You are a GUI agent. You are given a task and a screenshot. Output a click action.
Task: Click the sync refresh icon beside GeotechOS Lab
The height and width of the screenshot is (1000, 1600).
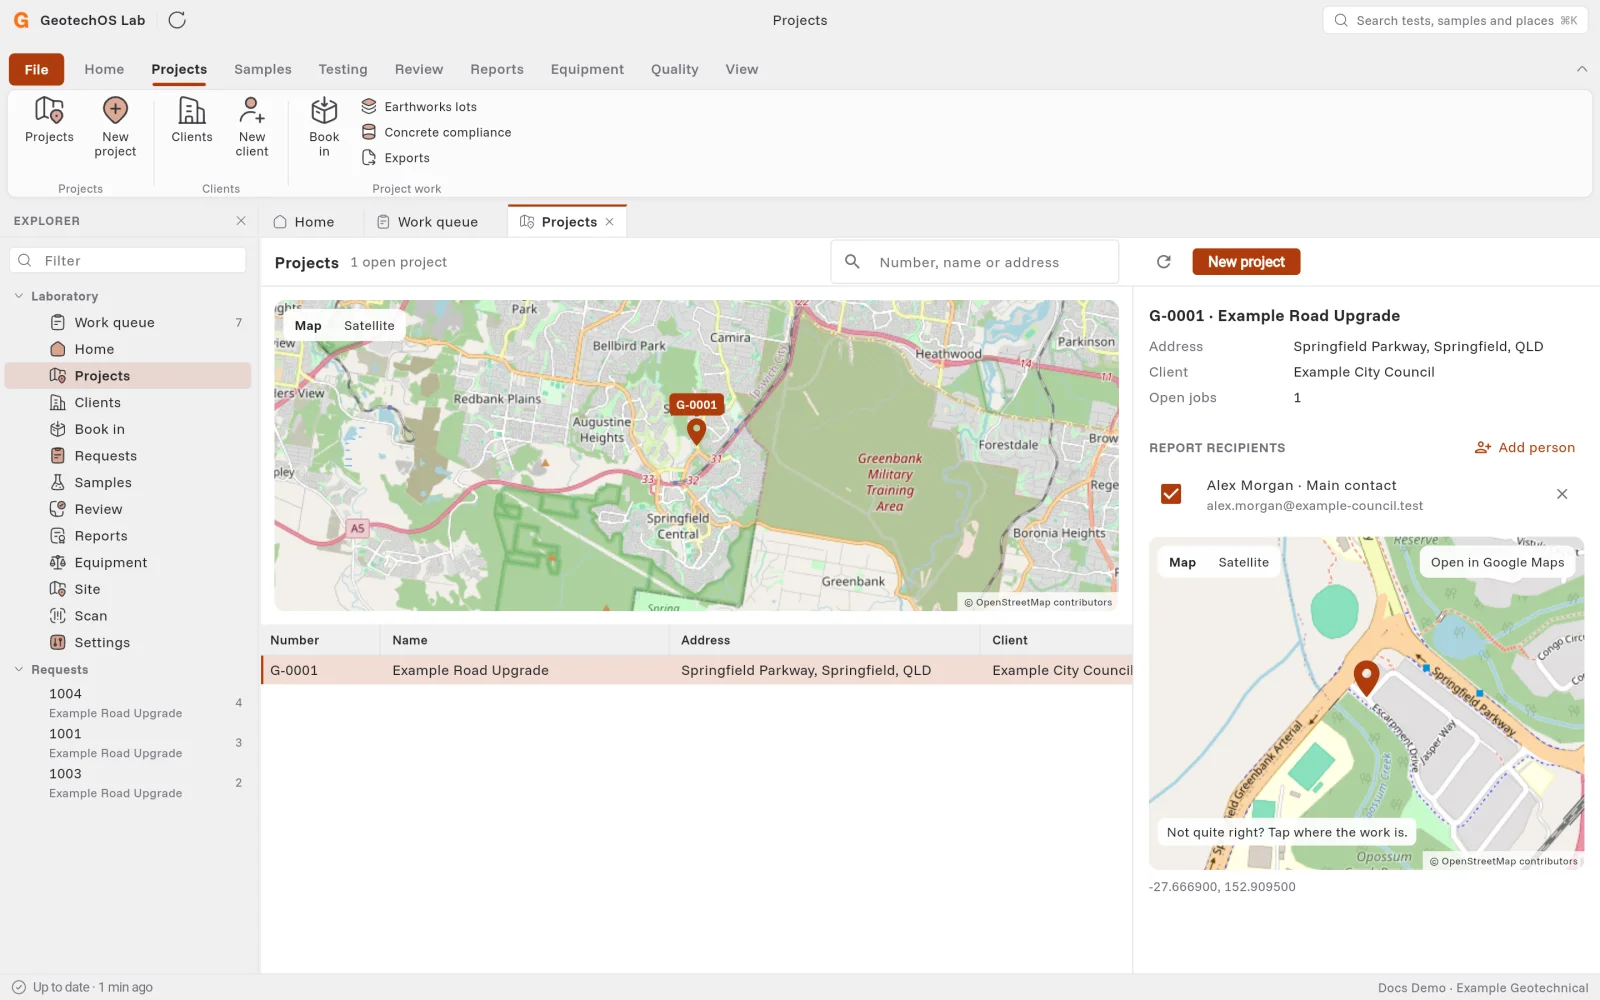177,20
